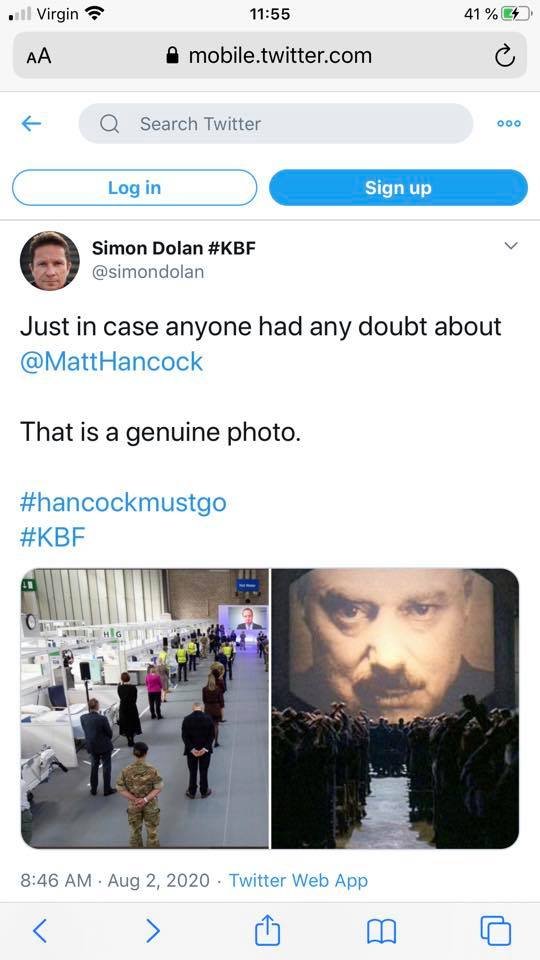Open Simon Dolan's profile picture
This screenshot has height=960, width=540.
pos(50,261)
